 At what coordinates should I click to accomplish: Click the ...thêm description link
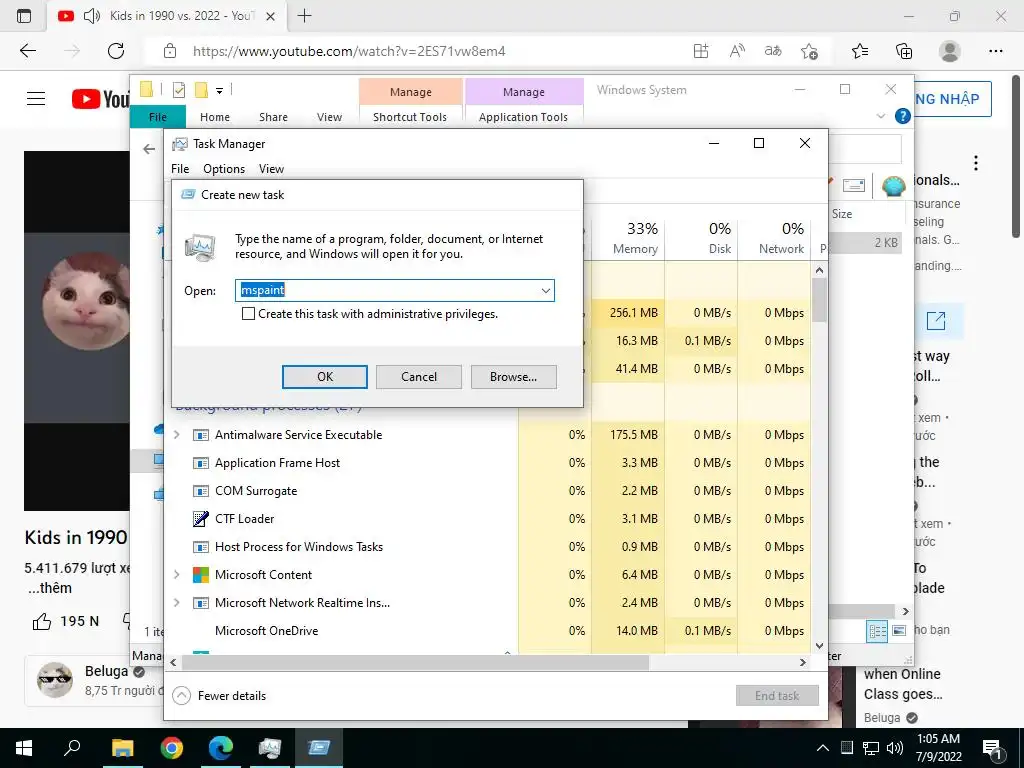coord(50,588)
